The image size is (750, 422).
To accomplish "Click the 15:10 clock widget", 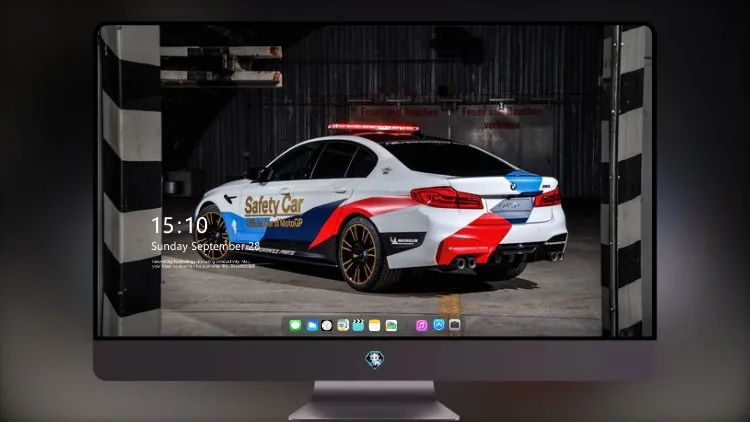I will click(179, 225).
